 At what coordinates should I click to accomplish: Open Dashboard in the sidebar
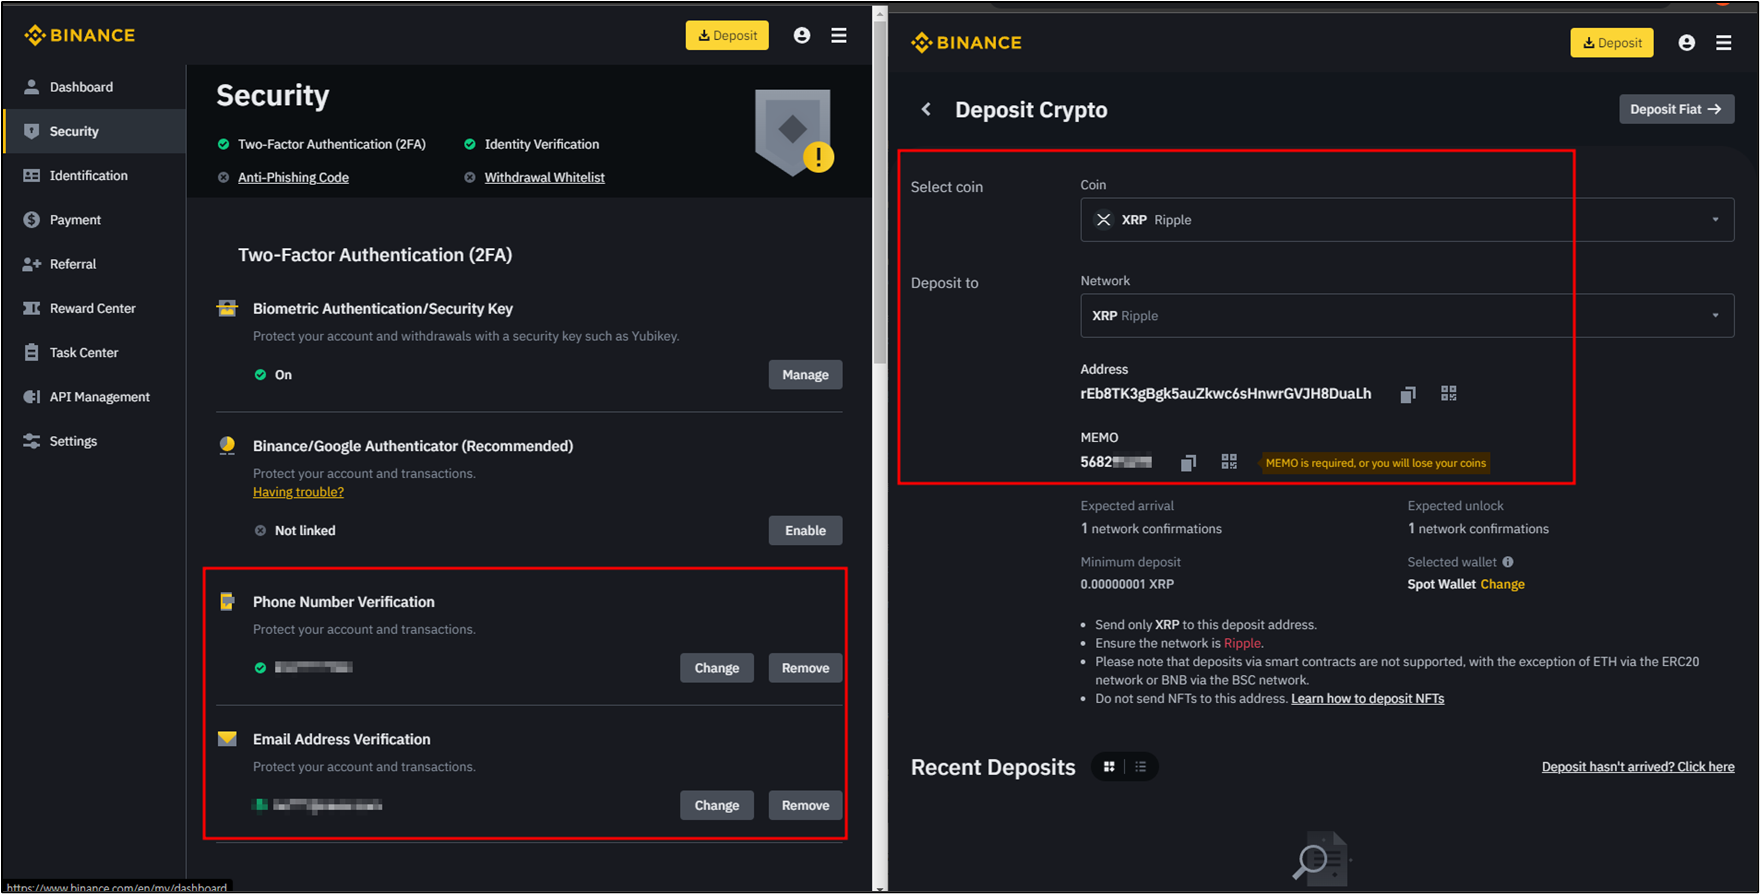81,87
